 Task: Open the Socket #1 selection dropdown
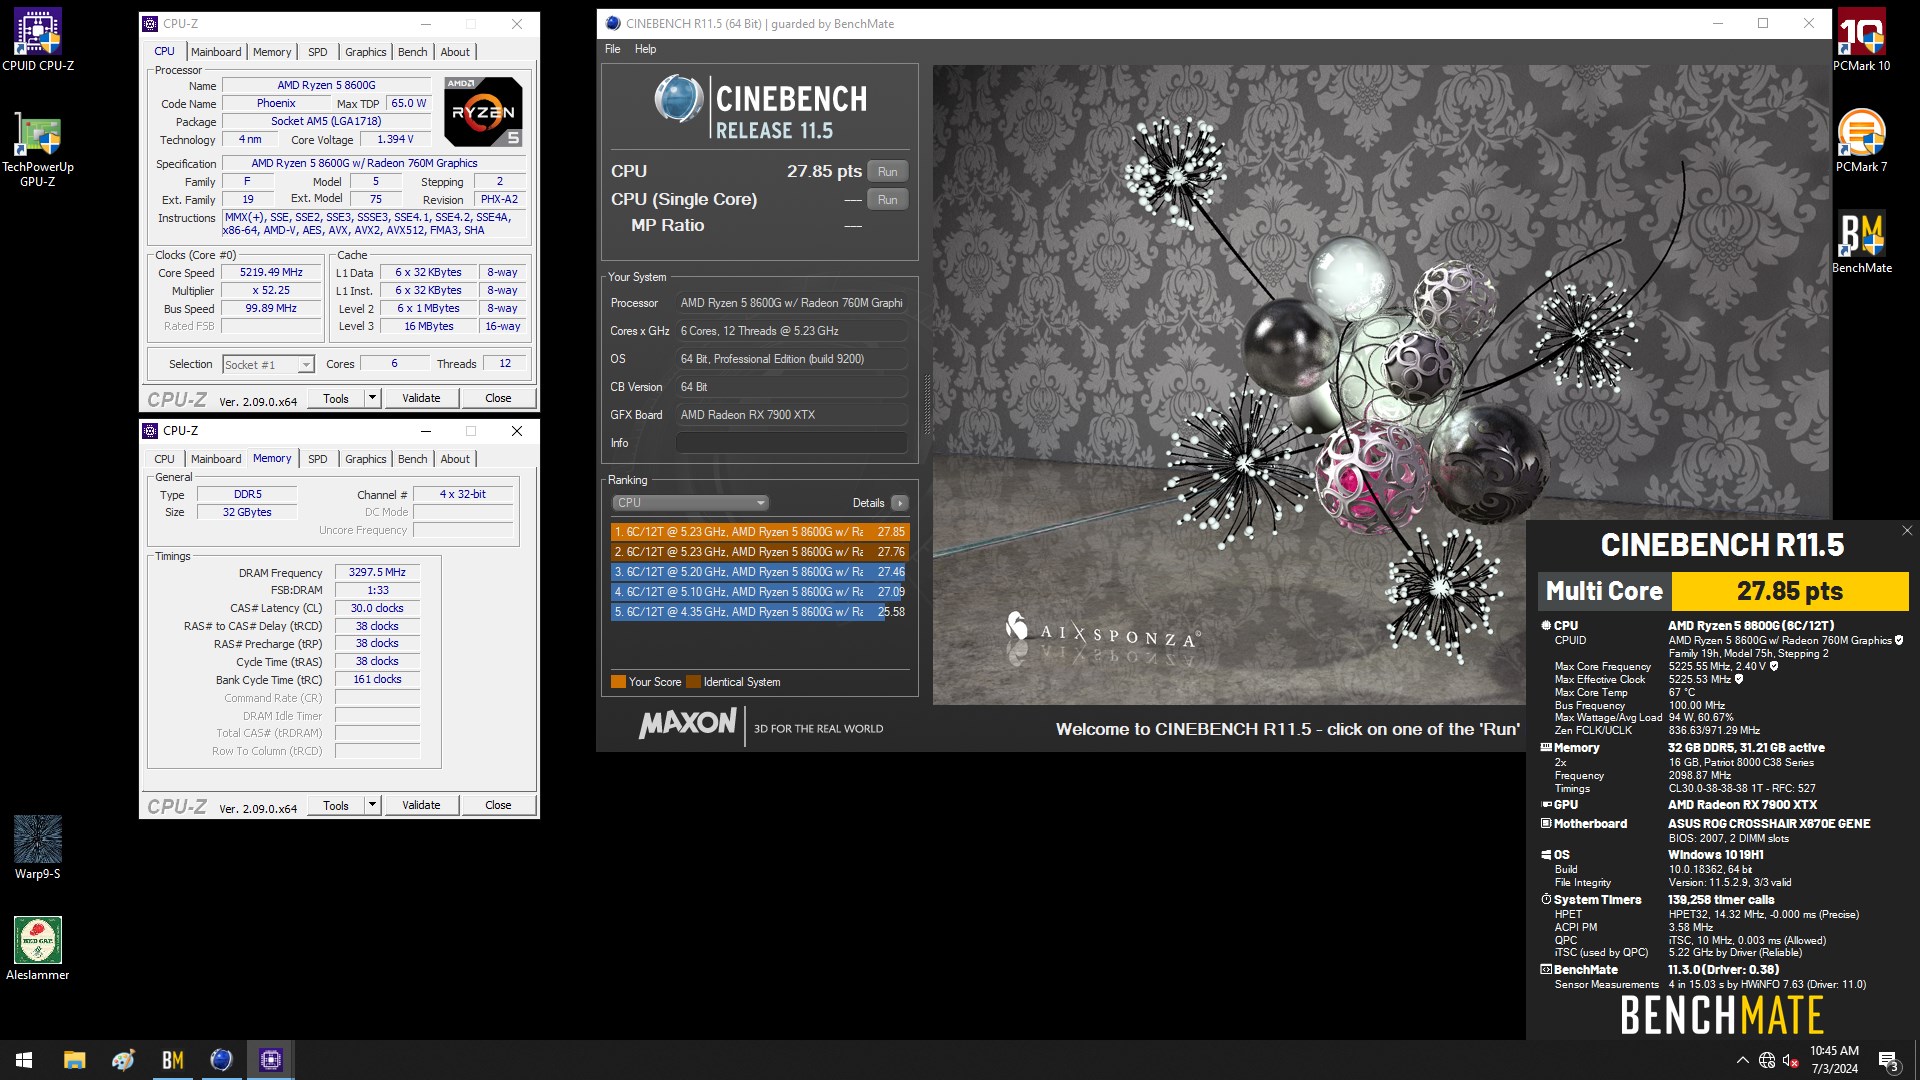pos(268,365)
